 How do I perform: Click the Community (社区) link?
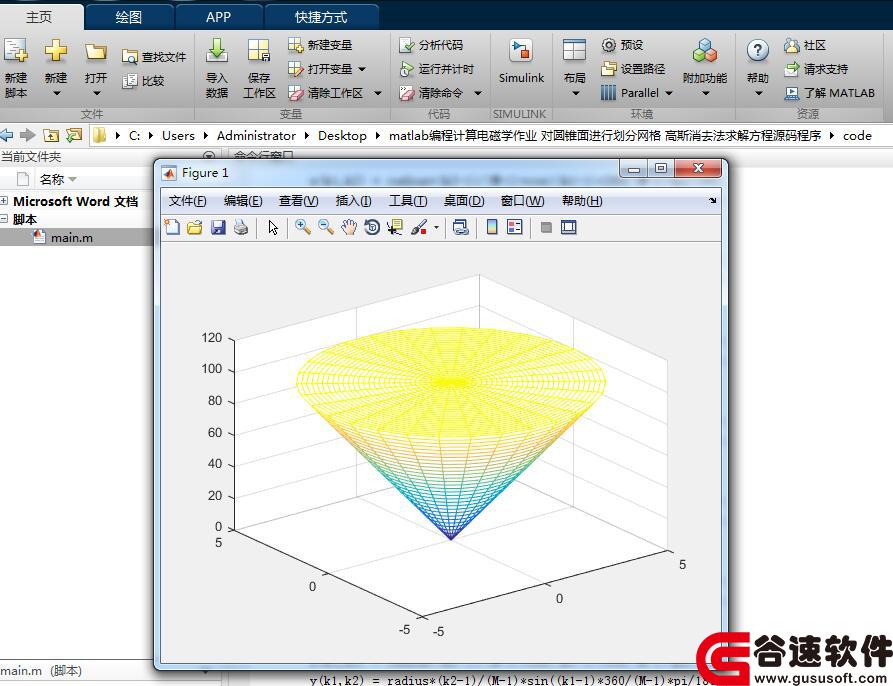click(805, 45)
